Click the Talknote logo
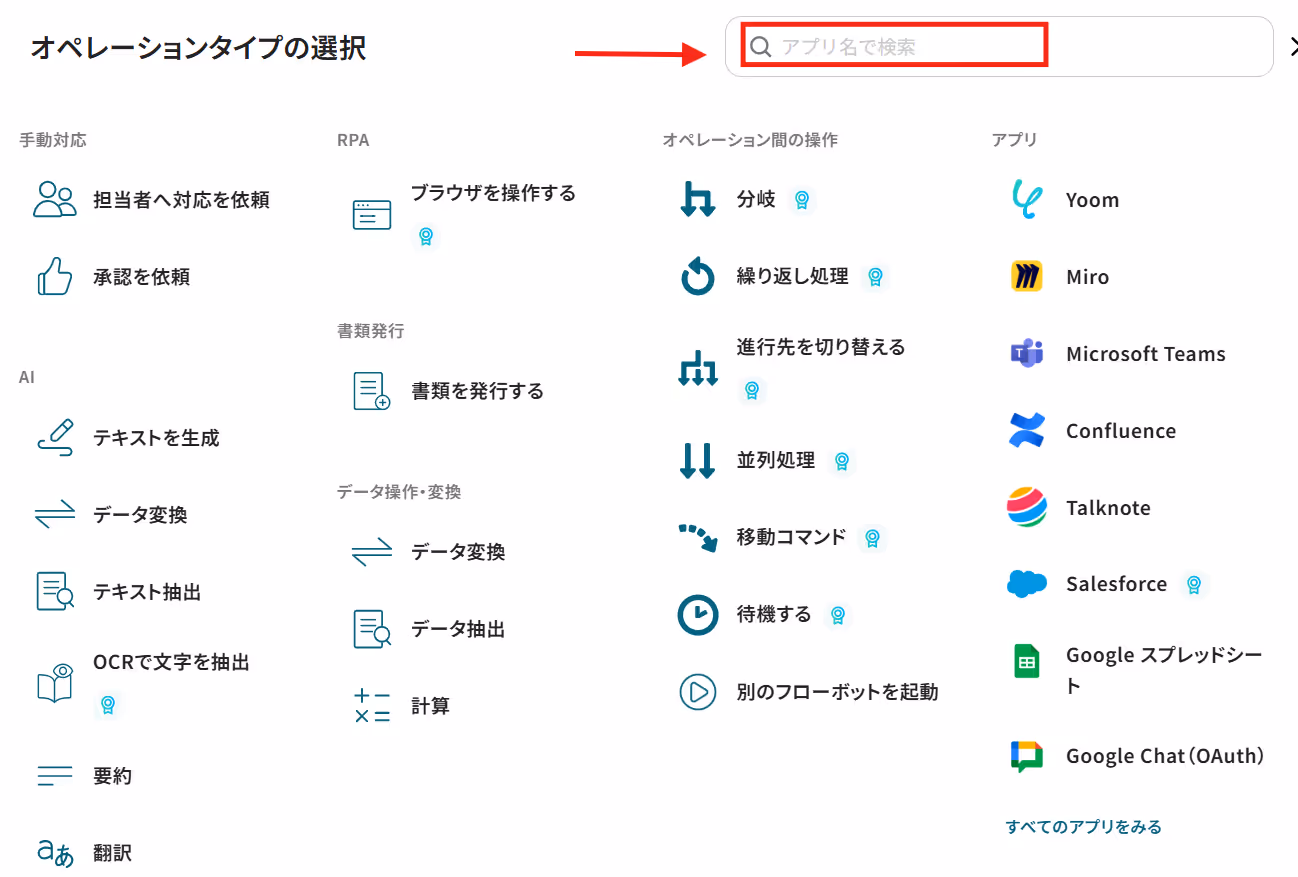Viewport: 1298px width, 877px height. click(x=1027, y=508)
